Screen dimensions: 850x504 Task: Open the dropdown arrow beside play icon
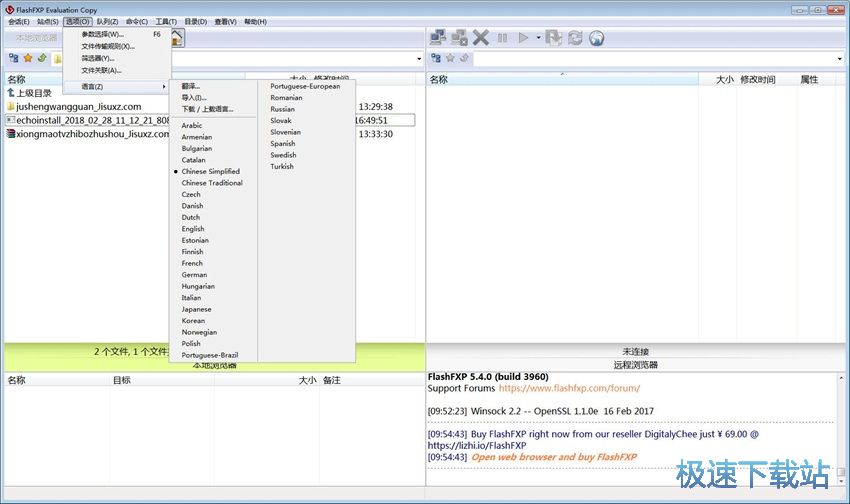pos(538,37)
